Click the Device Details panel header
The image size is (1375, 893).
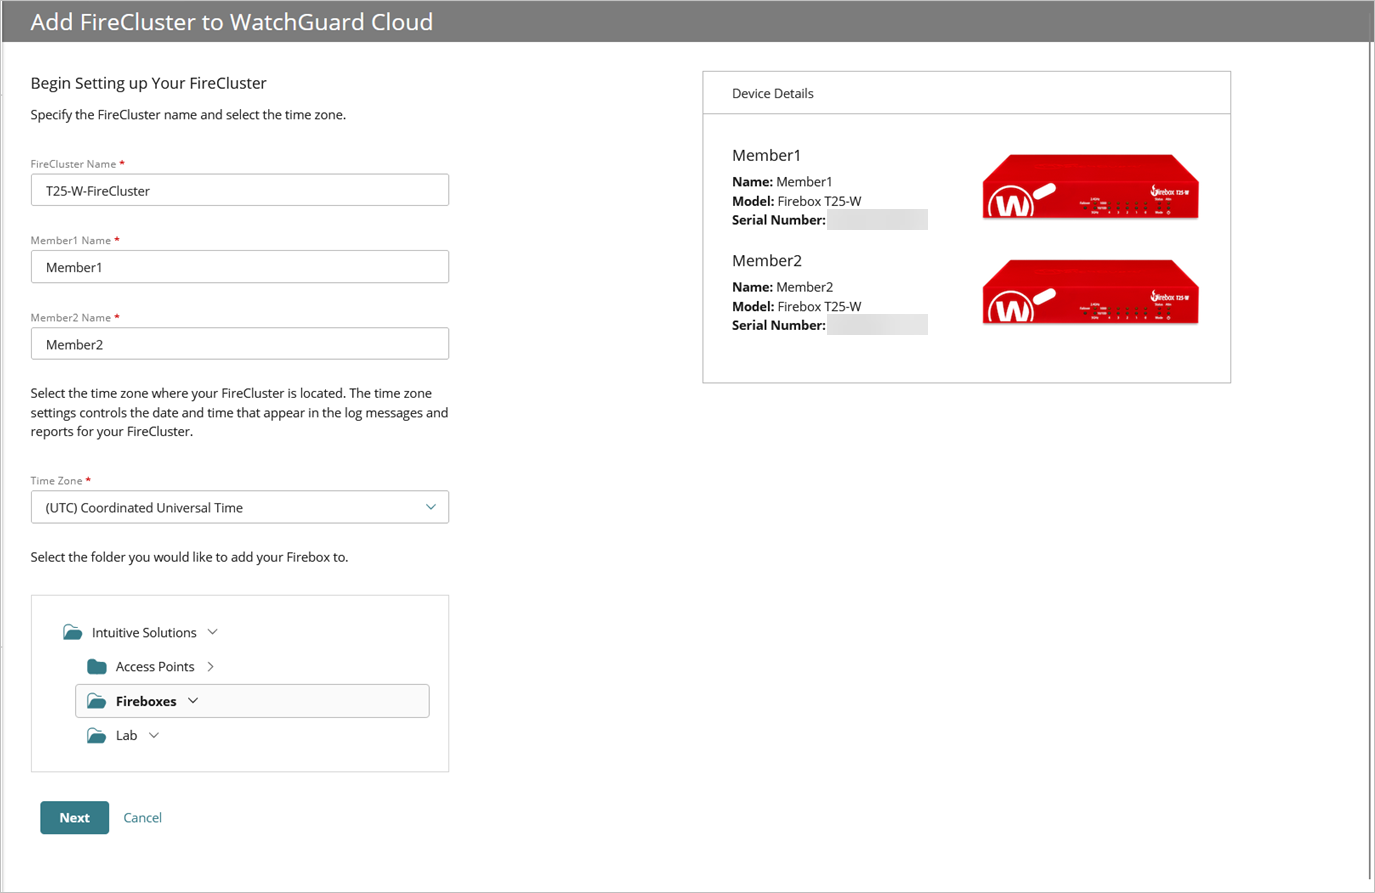(x=772, y=93)
